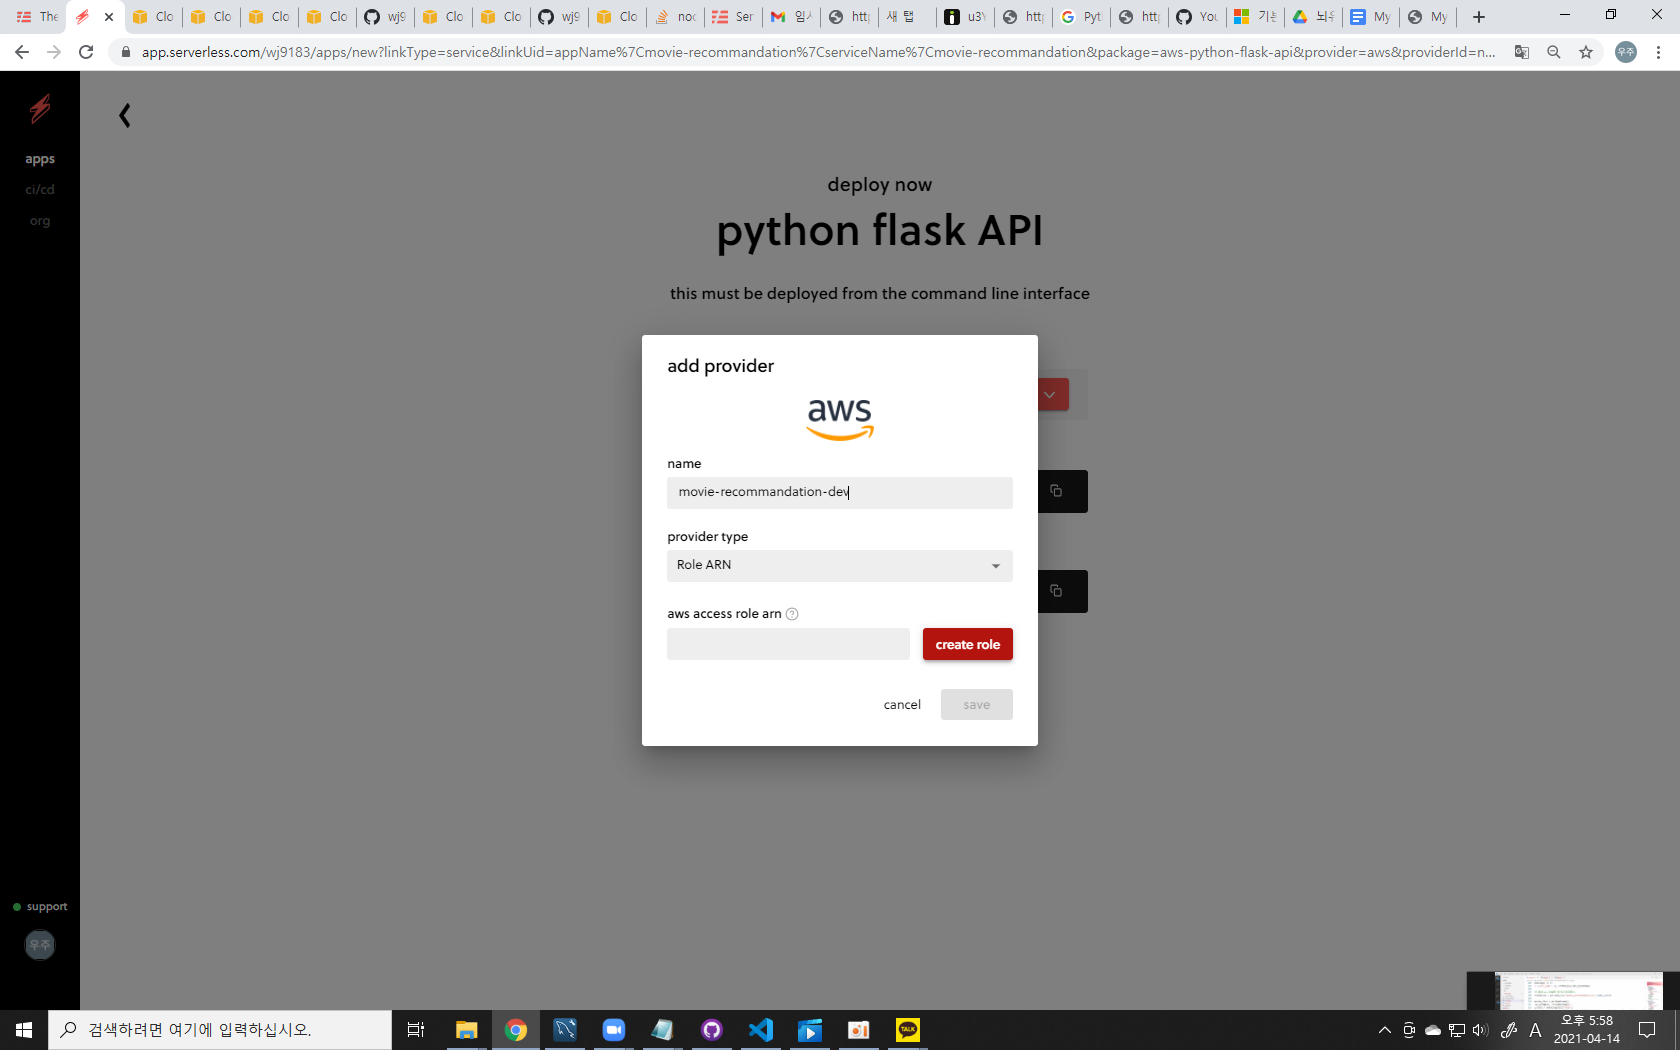Open File Explorer from the taskbar
The image size is (1680, 1050).
tap(467, 1030)
